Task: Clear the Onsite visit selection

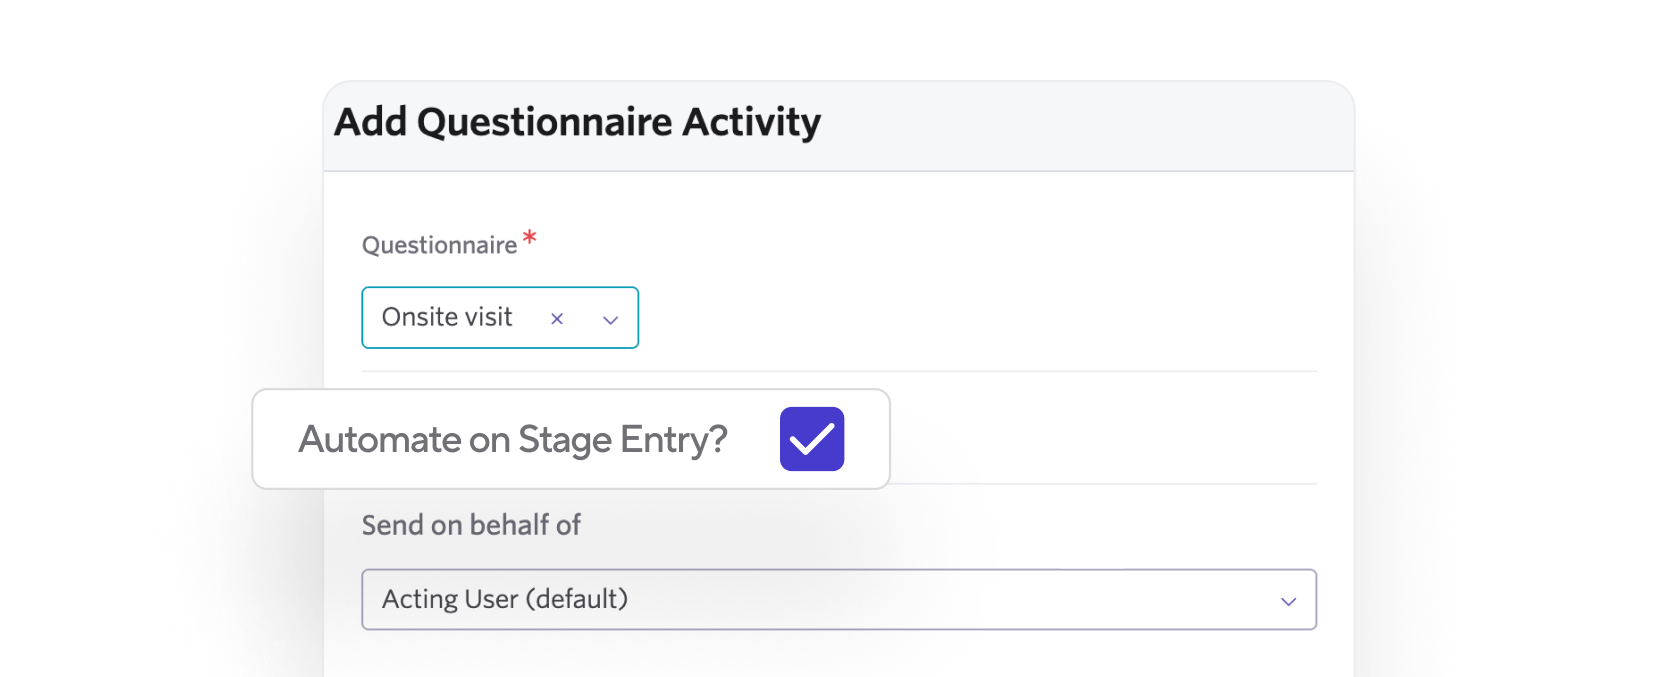Action: pos(557,319)
